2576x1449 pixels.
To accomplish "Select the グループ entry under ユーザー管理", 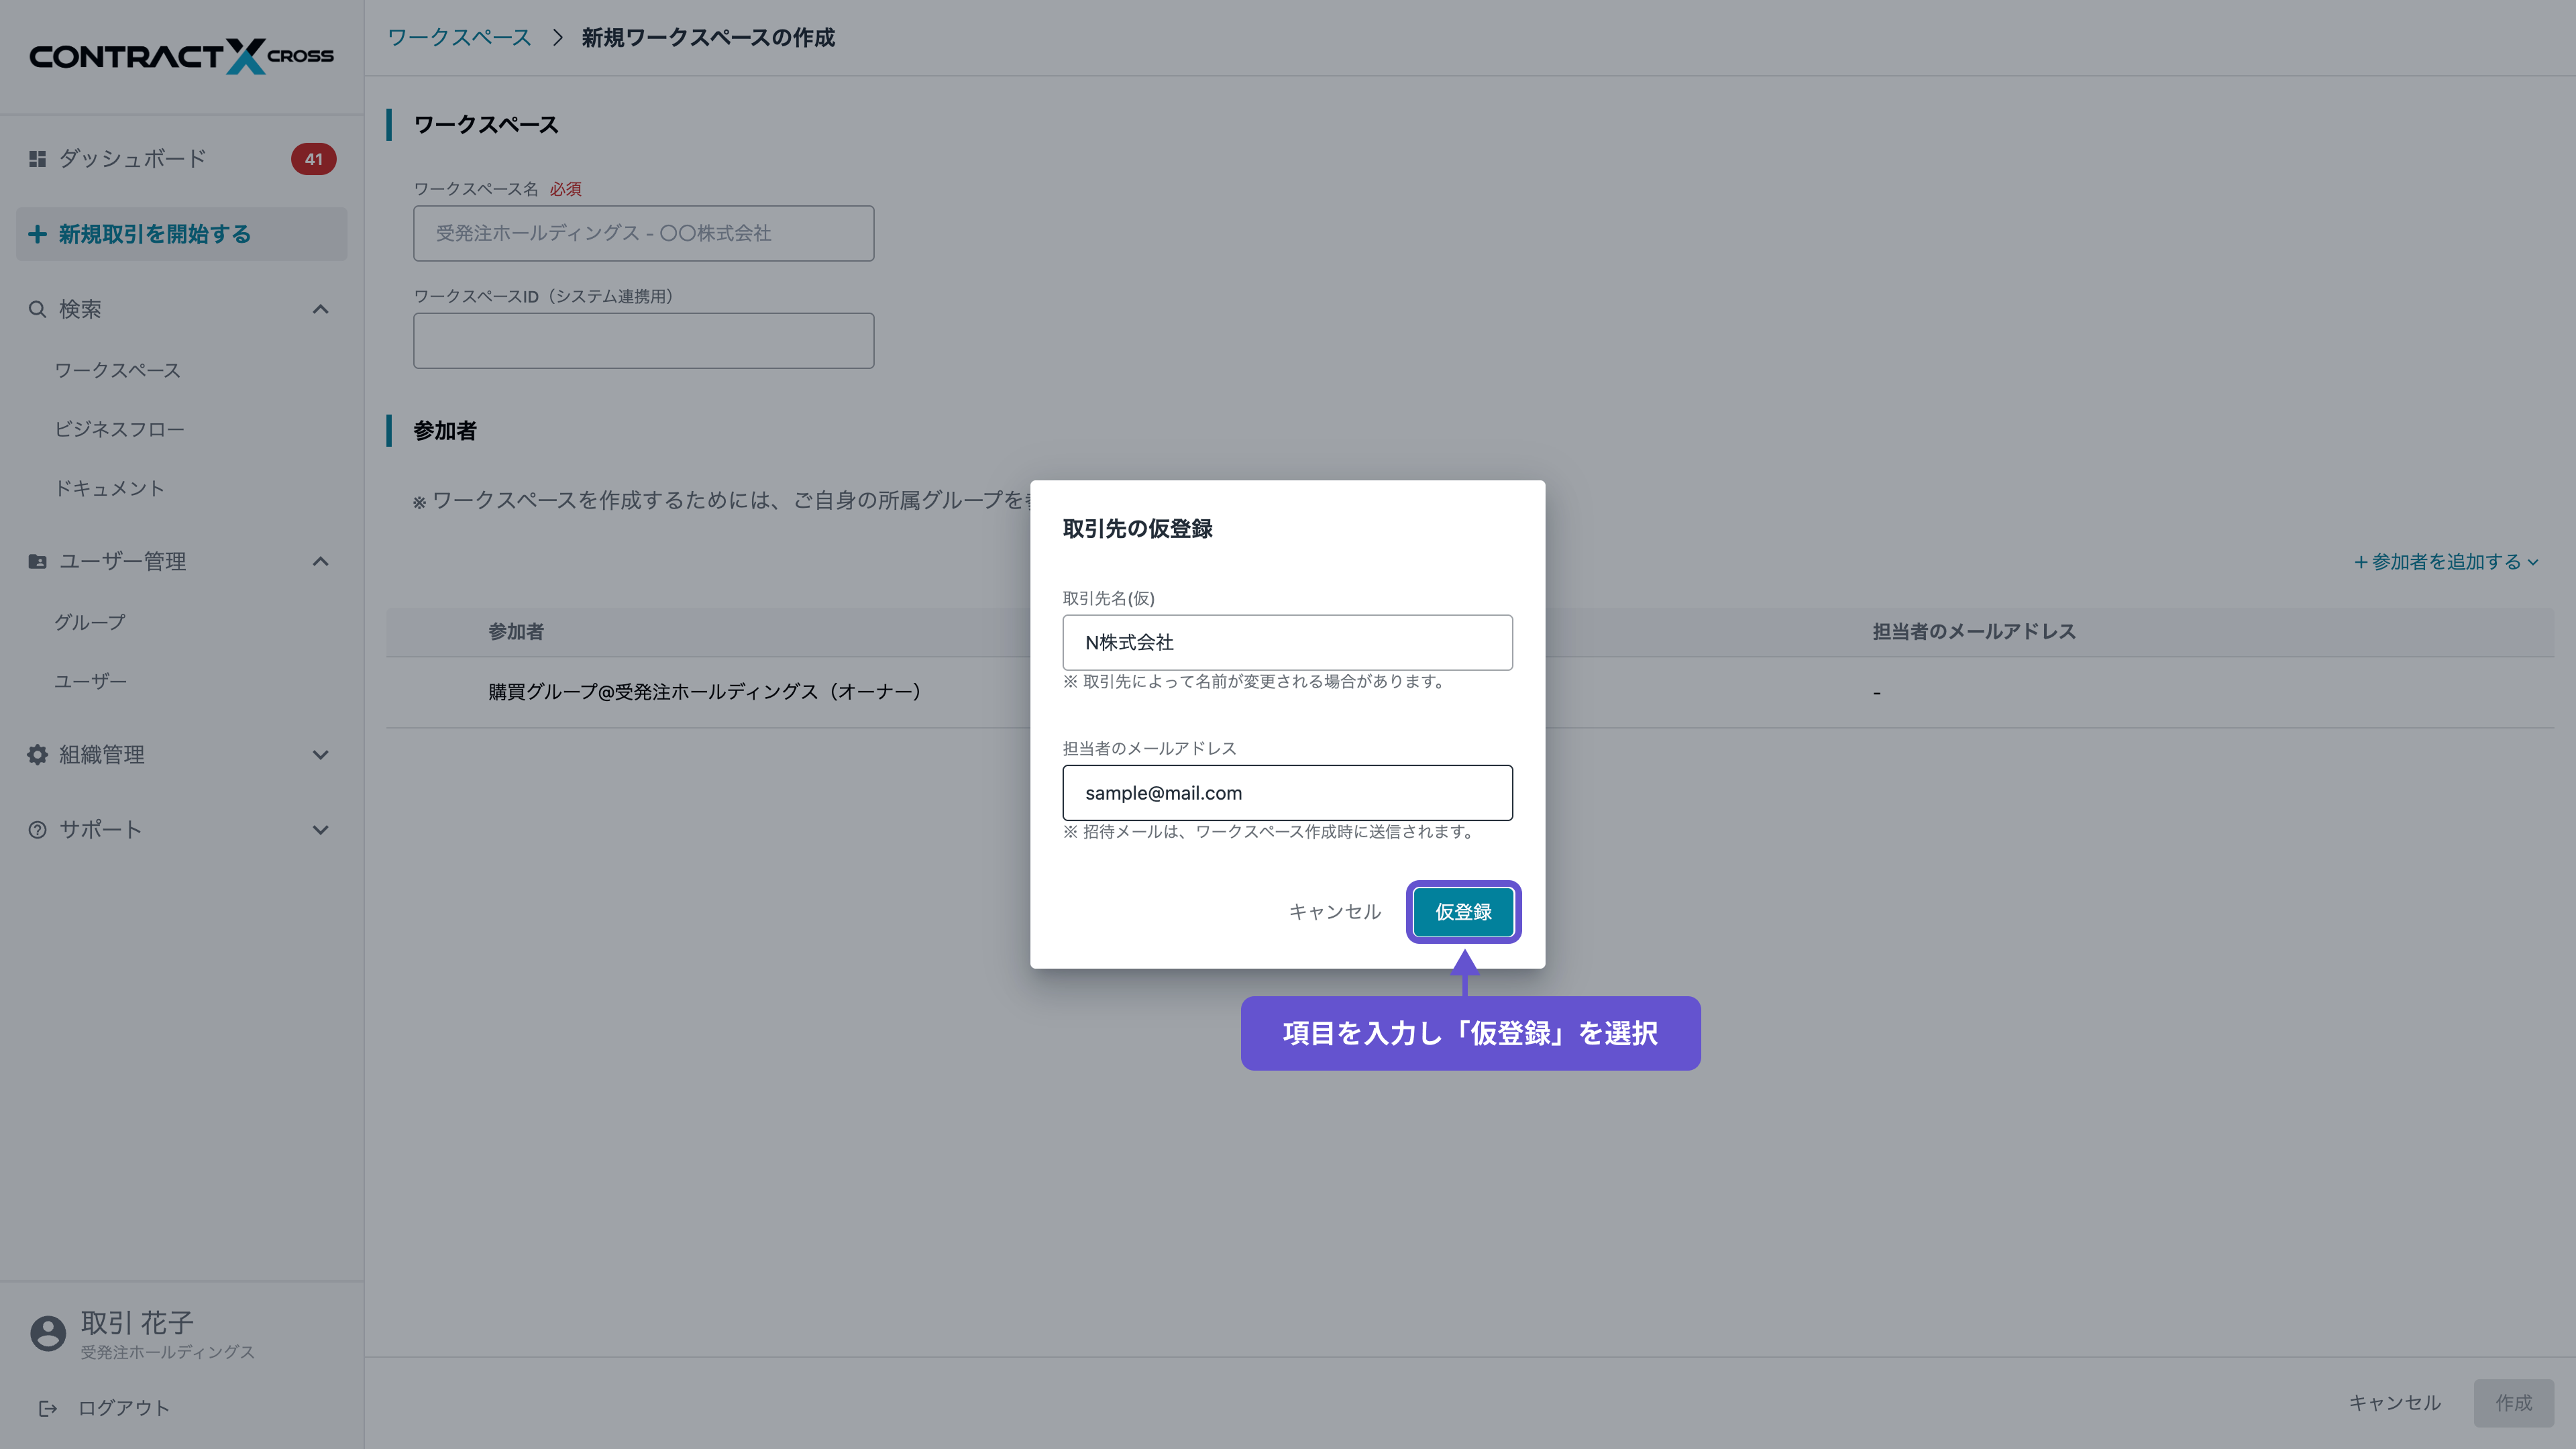I will pyautogui.click(x=88, y=621).
